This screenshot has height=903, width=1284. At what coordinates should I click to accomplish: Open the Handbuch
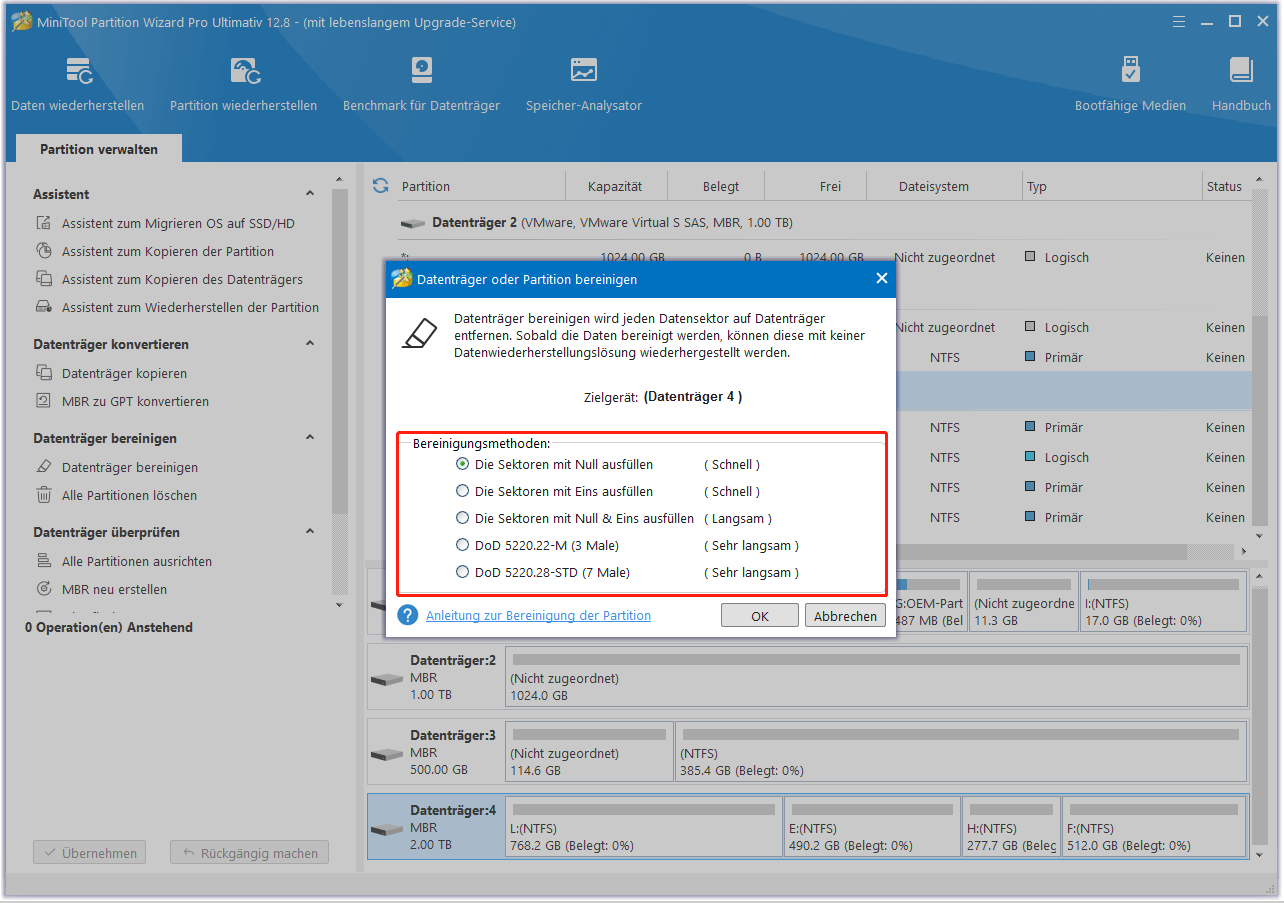pyautogui.click(x=1241, y=84)
